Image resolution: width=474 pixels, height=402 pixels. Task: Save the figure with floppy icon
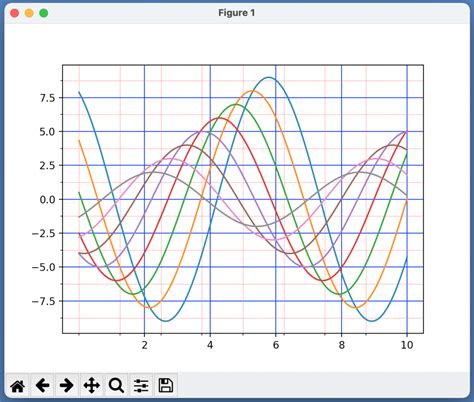tap(166, 386)
